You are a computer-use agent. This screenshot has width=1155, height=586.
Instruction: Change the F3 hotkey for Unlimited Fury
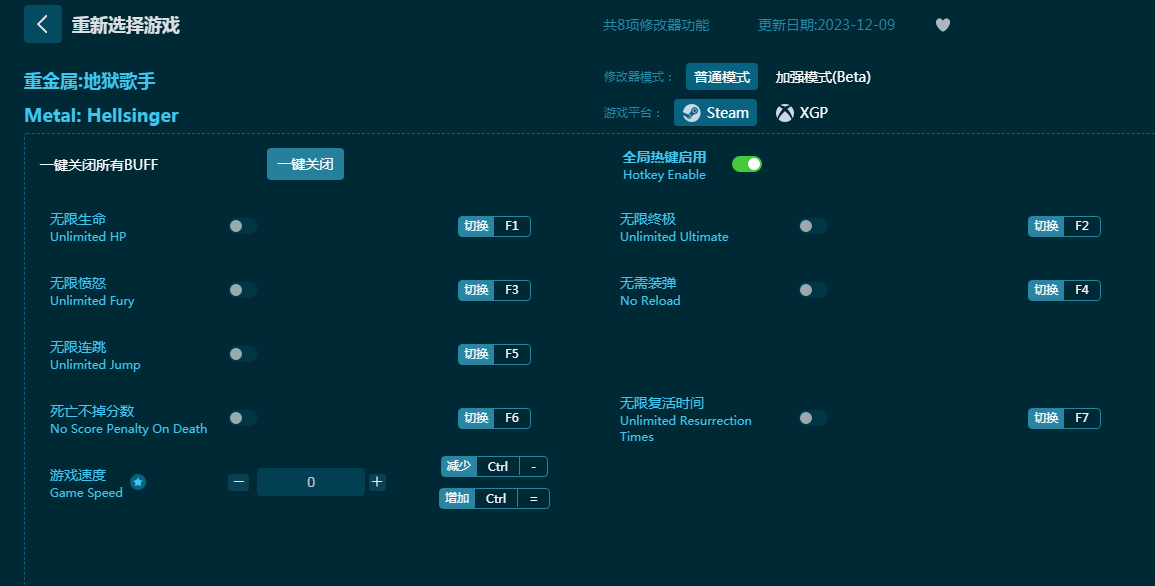[494, 290]
